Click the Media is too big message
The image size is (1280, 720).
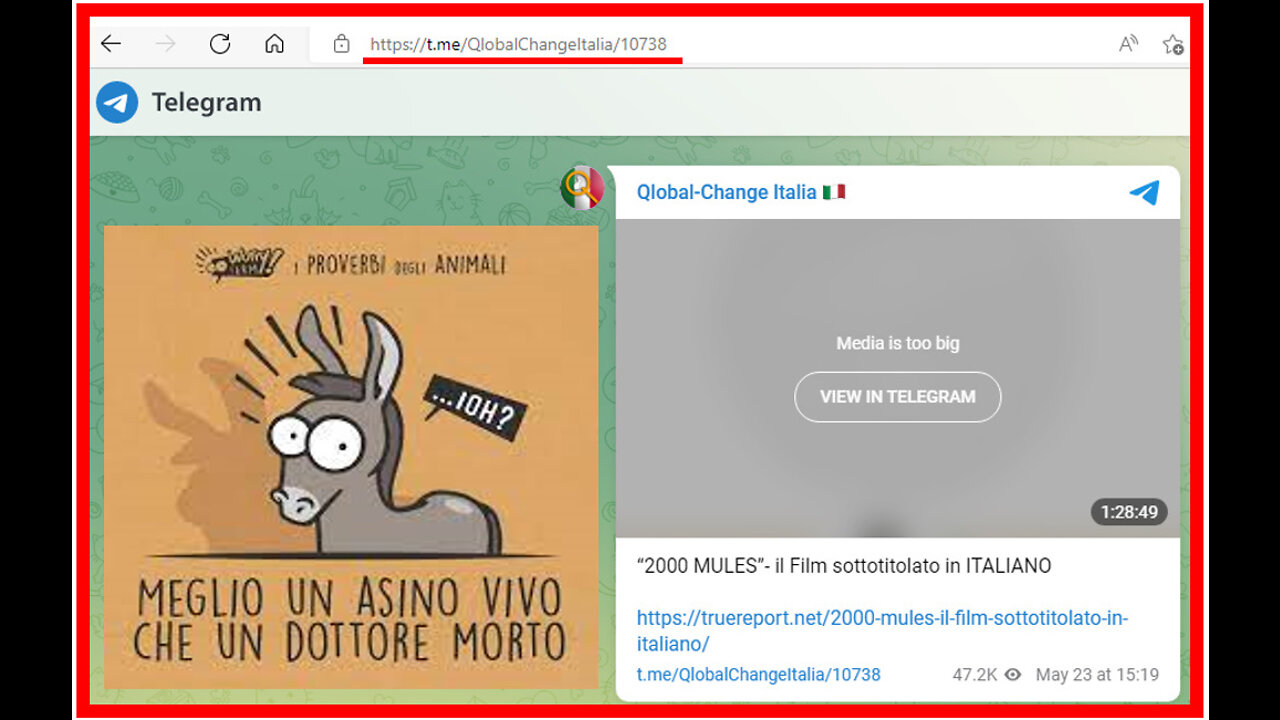click(898, 343)
